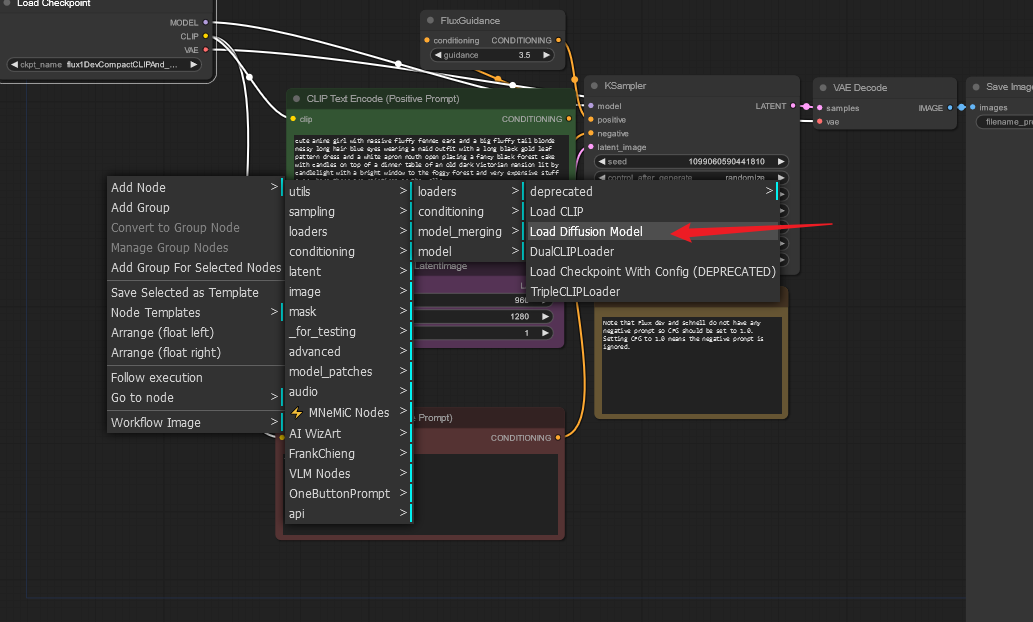Select Load Diffusion Model from menu
Image resolution: width=1033 pixels, height=622 pixels.
point(586,231)
